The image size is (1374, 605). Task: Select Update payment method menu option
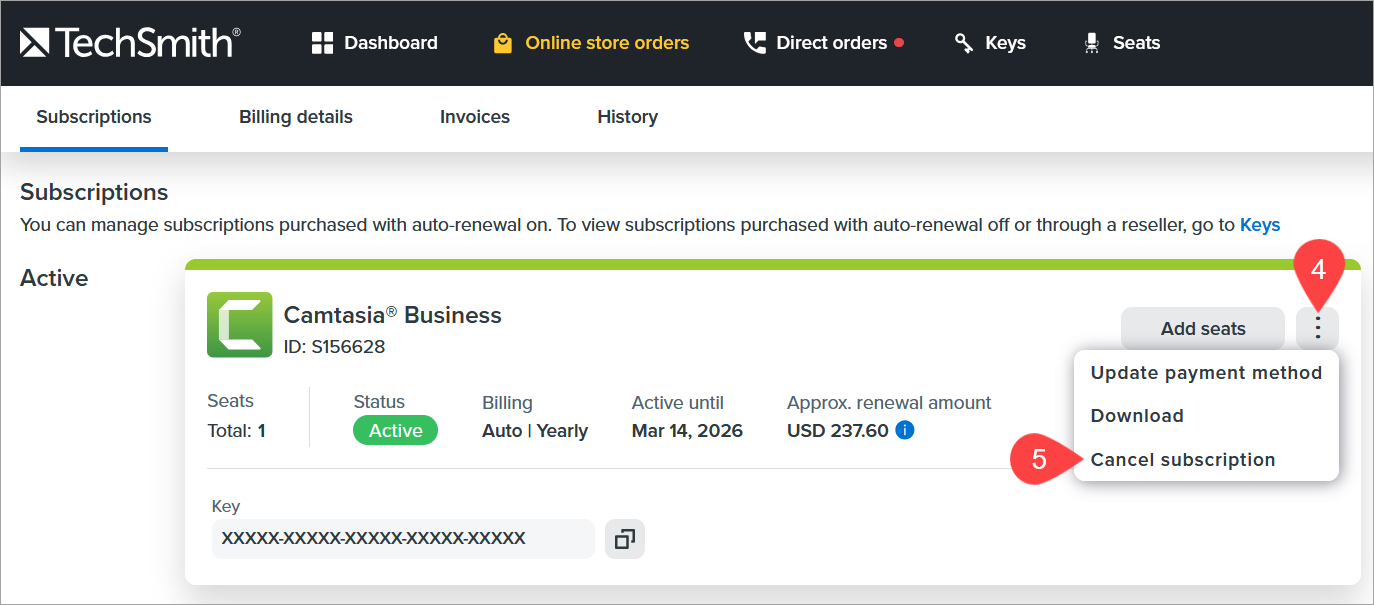tap(1206, 373)
